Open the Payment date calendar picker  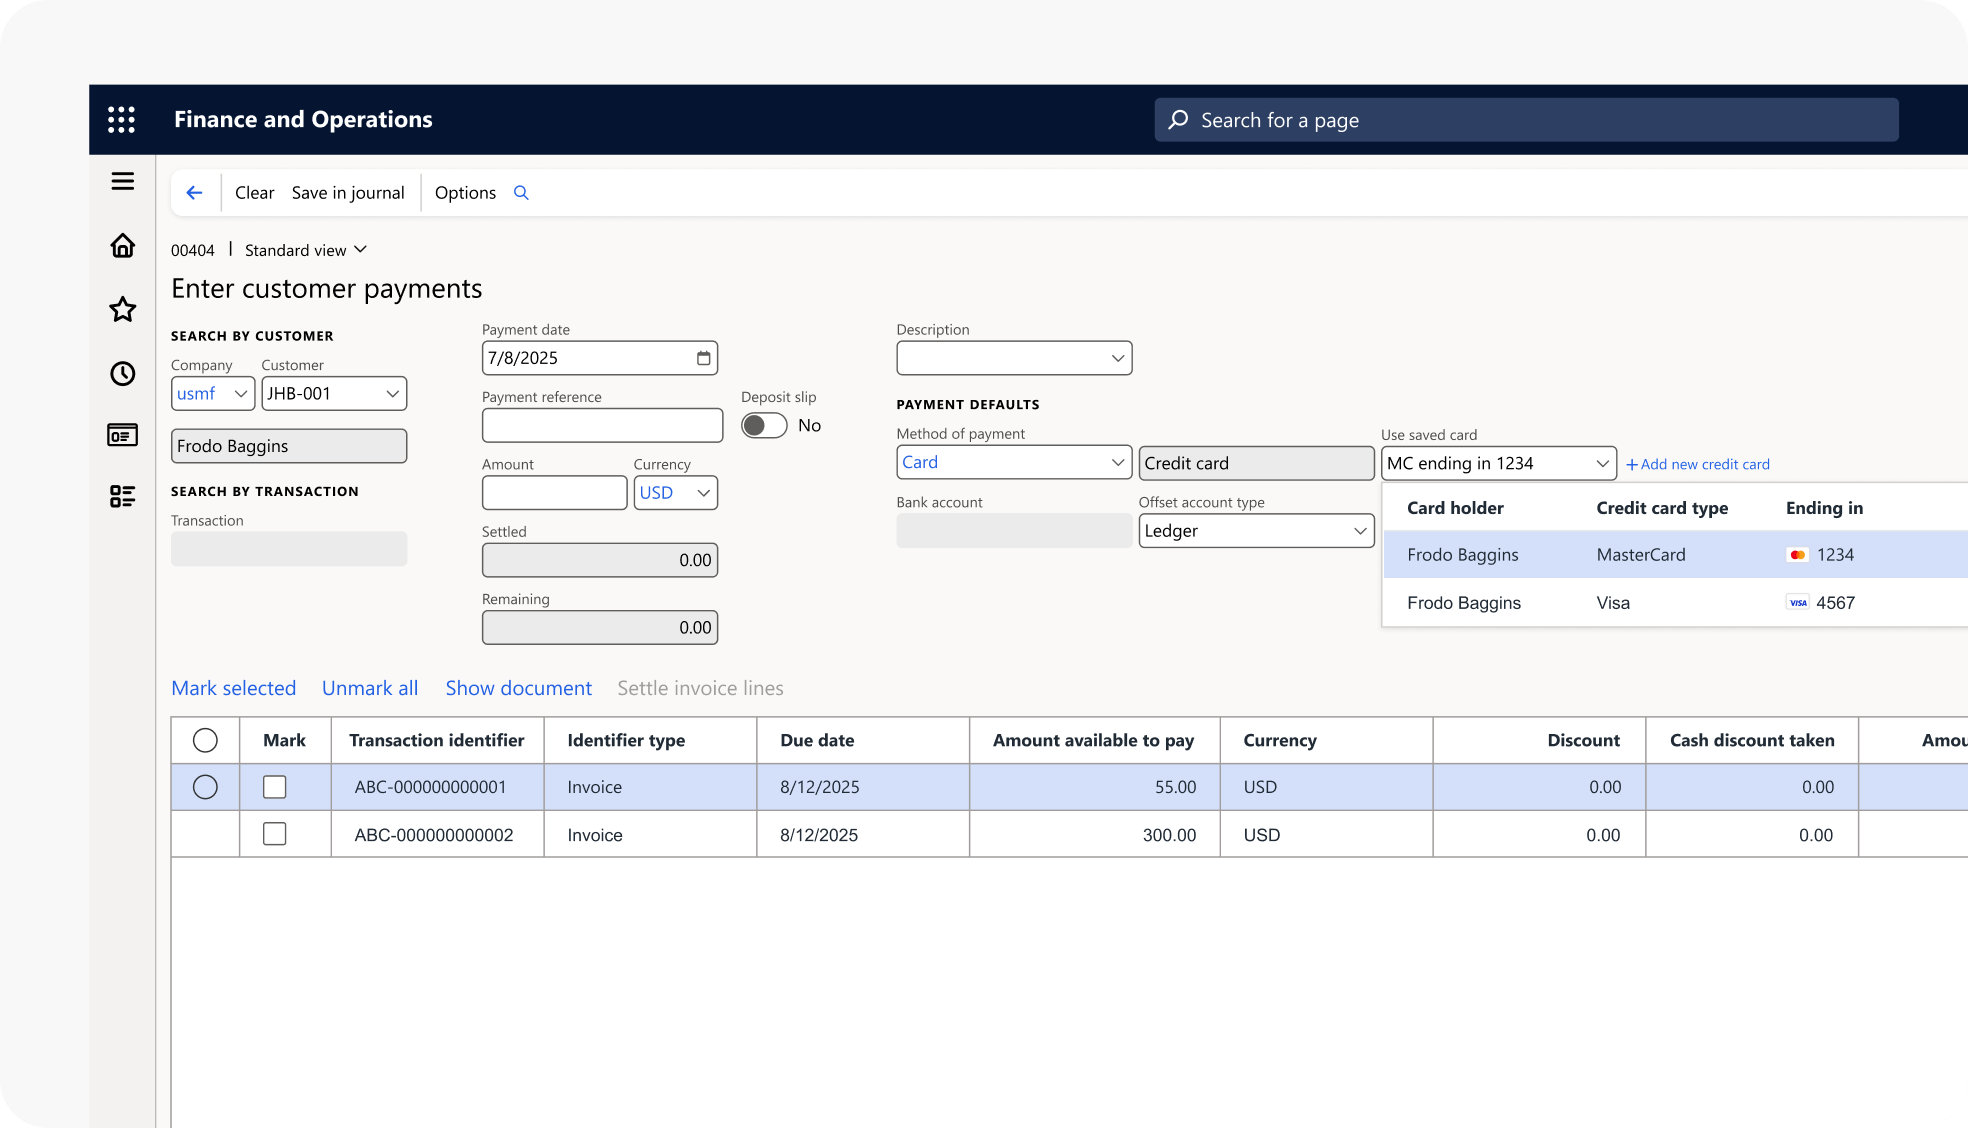click(x=704, y=358)
